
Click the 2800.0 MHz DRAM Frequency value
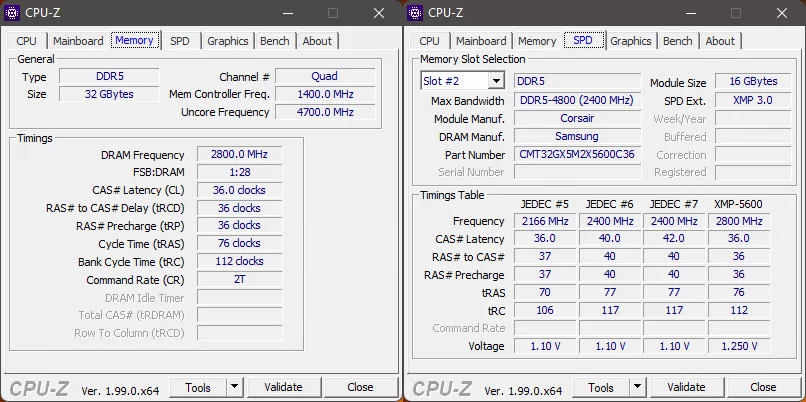(240, 154)
